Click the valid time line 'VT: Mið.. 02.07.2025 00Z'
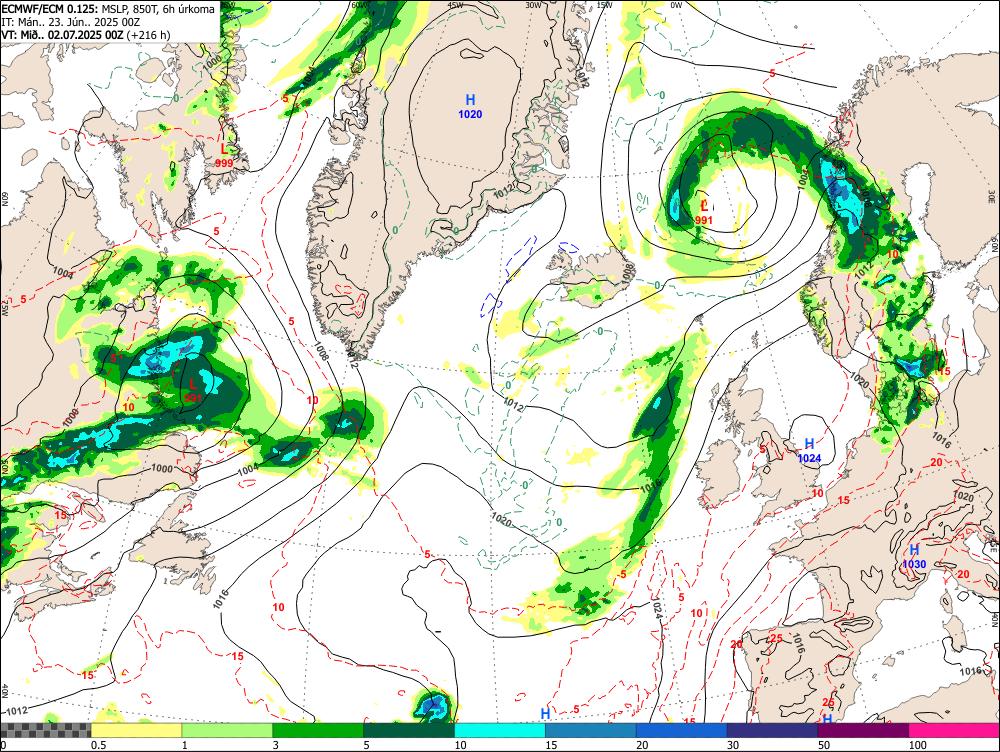1000x752 pixels. pos(62,34)
